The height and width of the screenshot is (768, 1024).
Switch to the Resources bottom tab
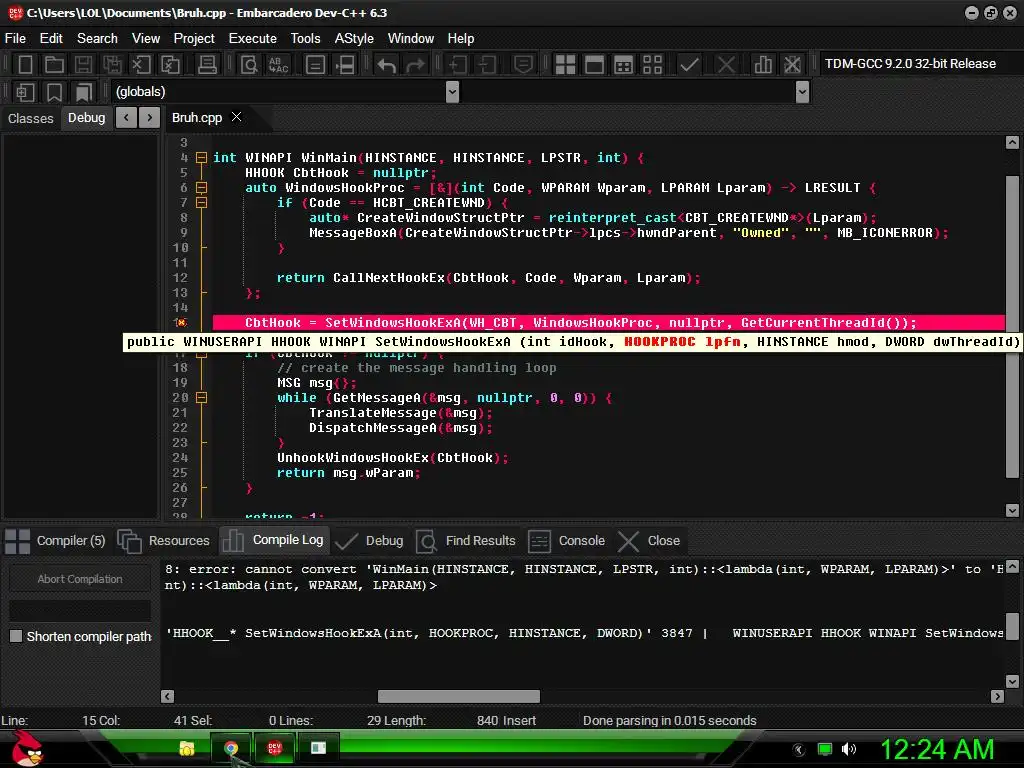pyautogui.click(x=164, y=541)
